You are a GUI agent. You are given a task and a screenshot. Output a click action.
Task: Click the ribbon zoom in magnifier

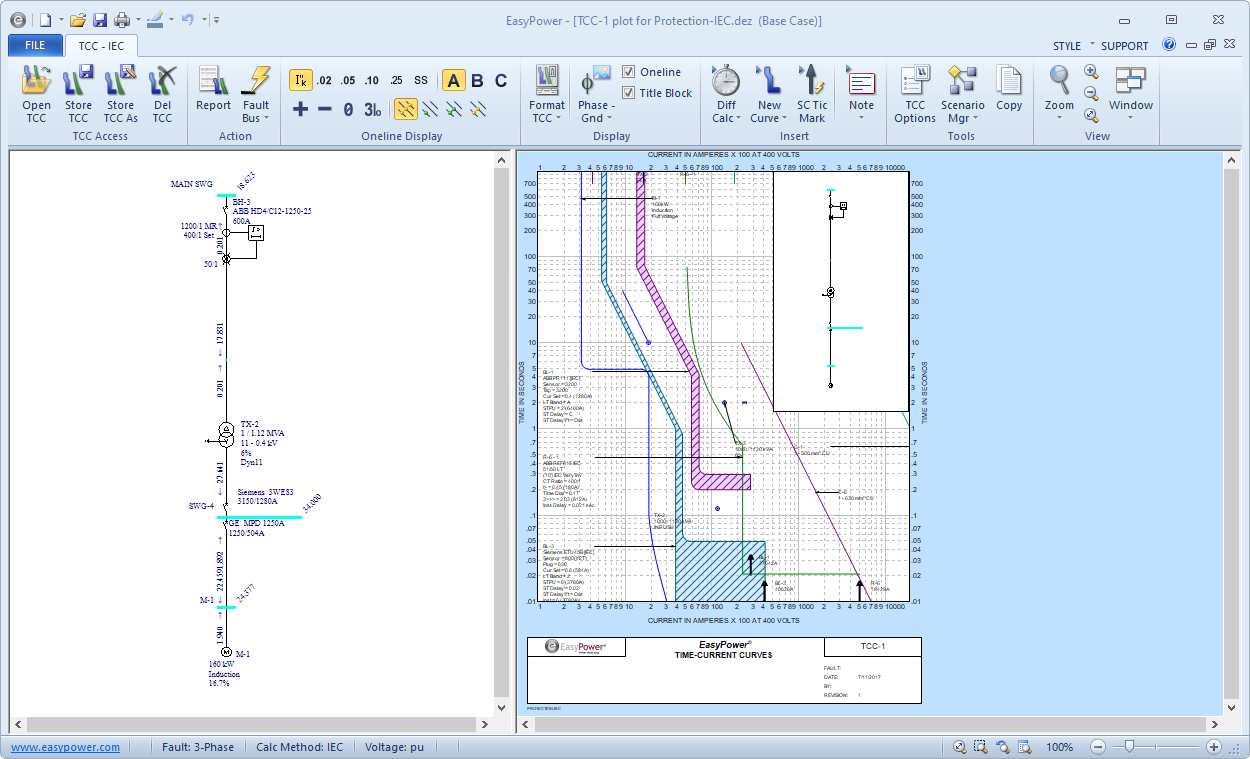[1091, 72]
